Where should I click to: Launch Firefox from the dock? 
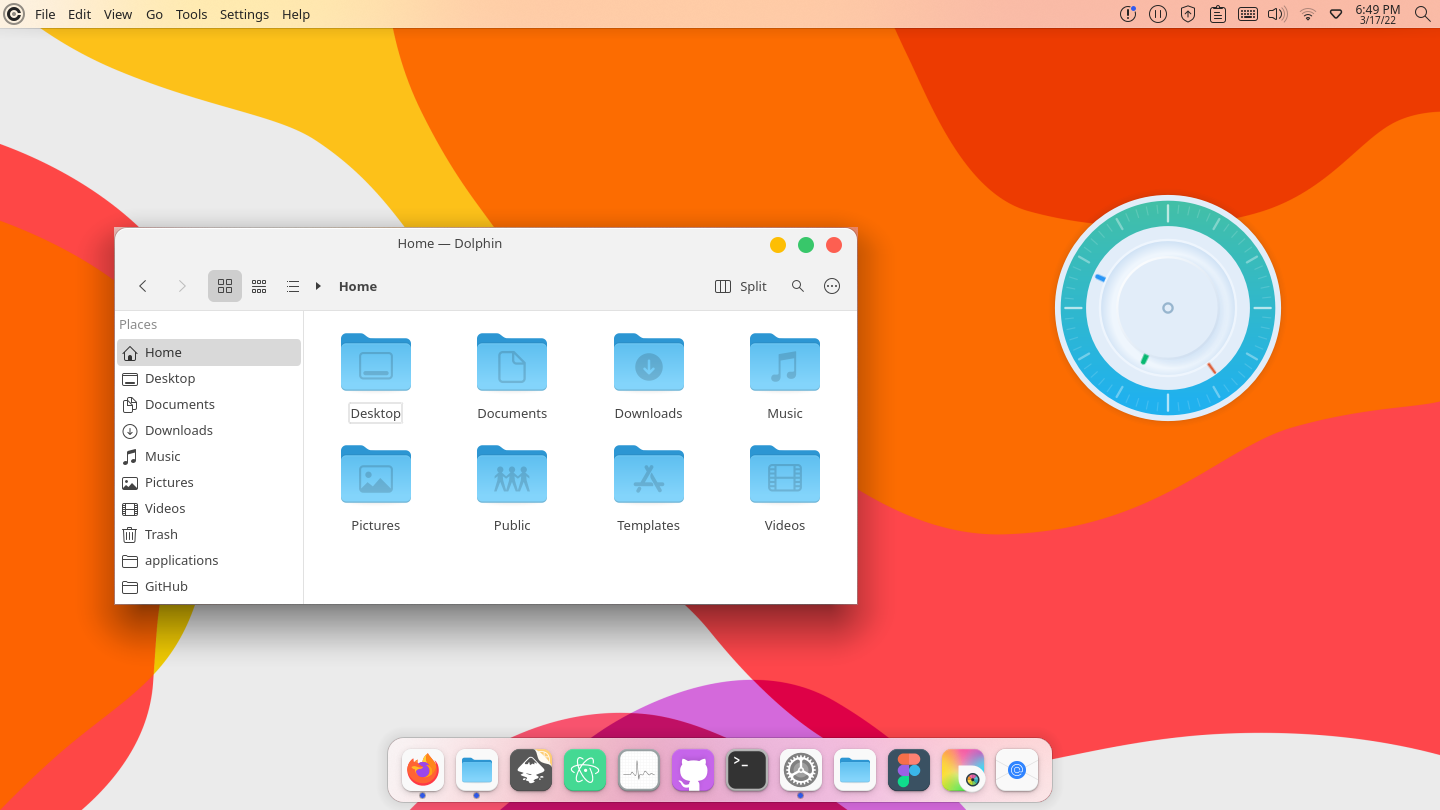point(423,771)
